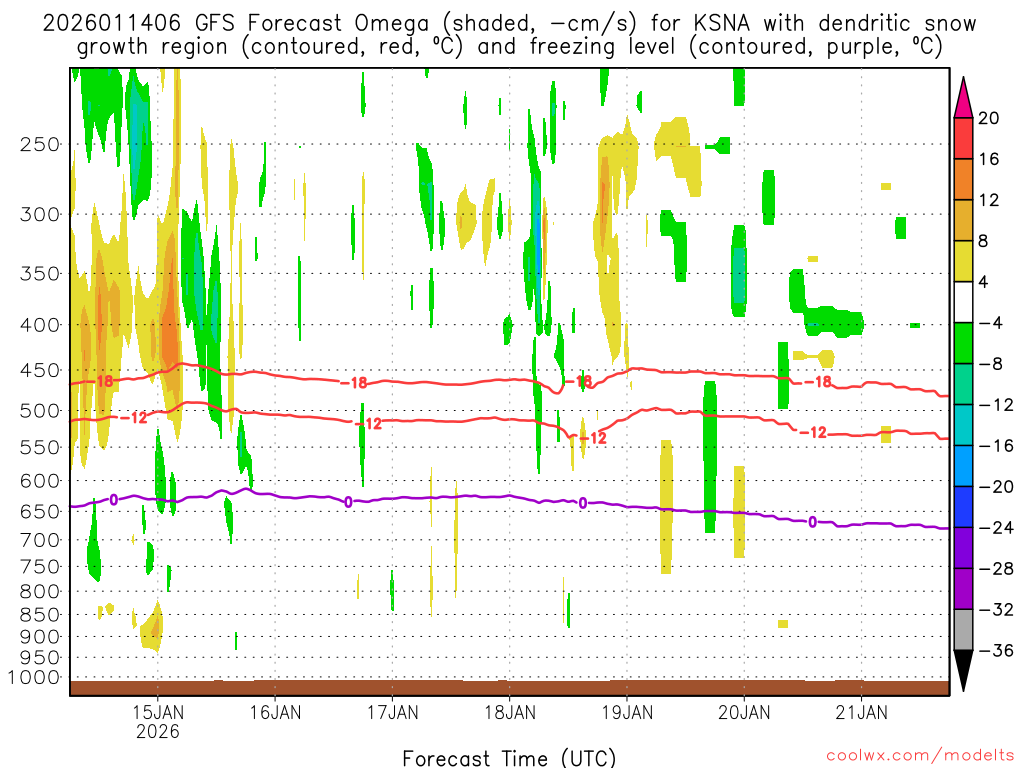Click the 250 pressure level label
Image resolution: width=1024 pixels, height=768 pixels.
tap(40, 144)
